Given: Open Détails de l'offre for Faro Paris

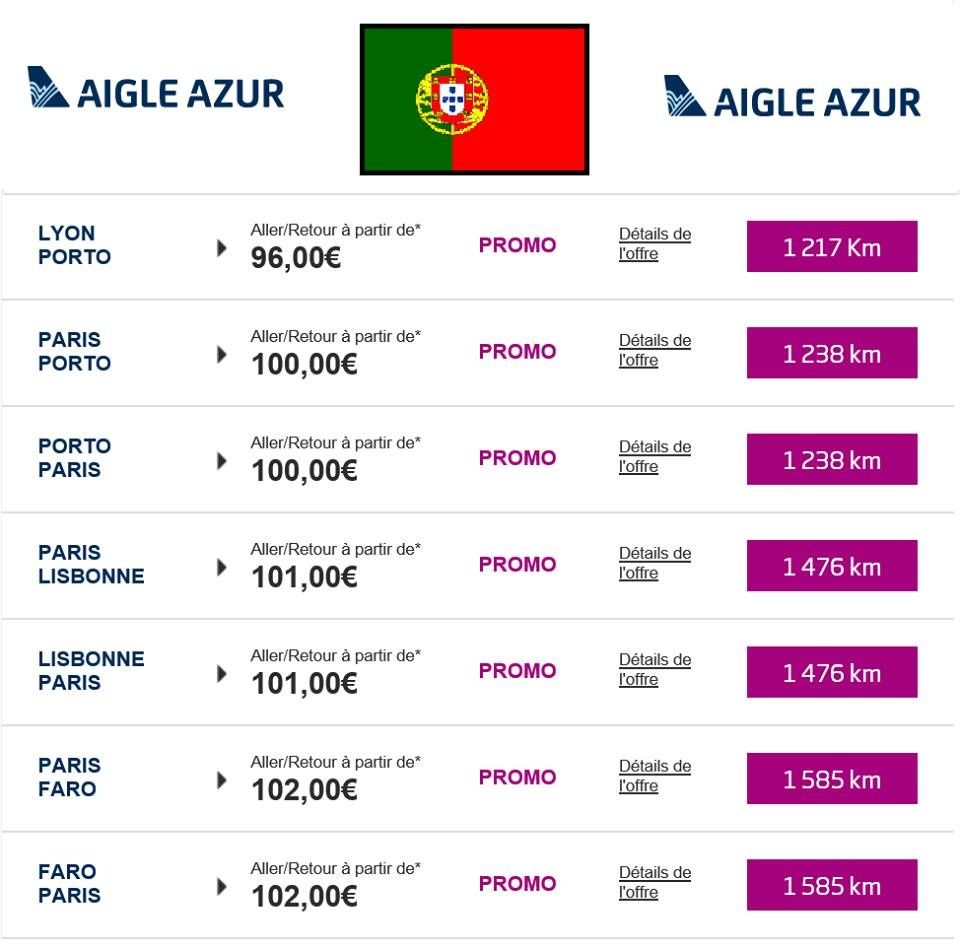Looking at the screenshot, I should pos(654,882).
